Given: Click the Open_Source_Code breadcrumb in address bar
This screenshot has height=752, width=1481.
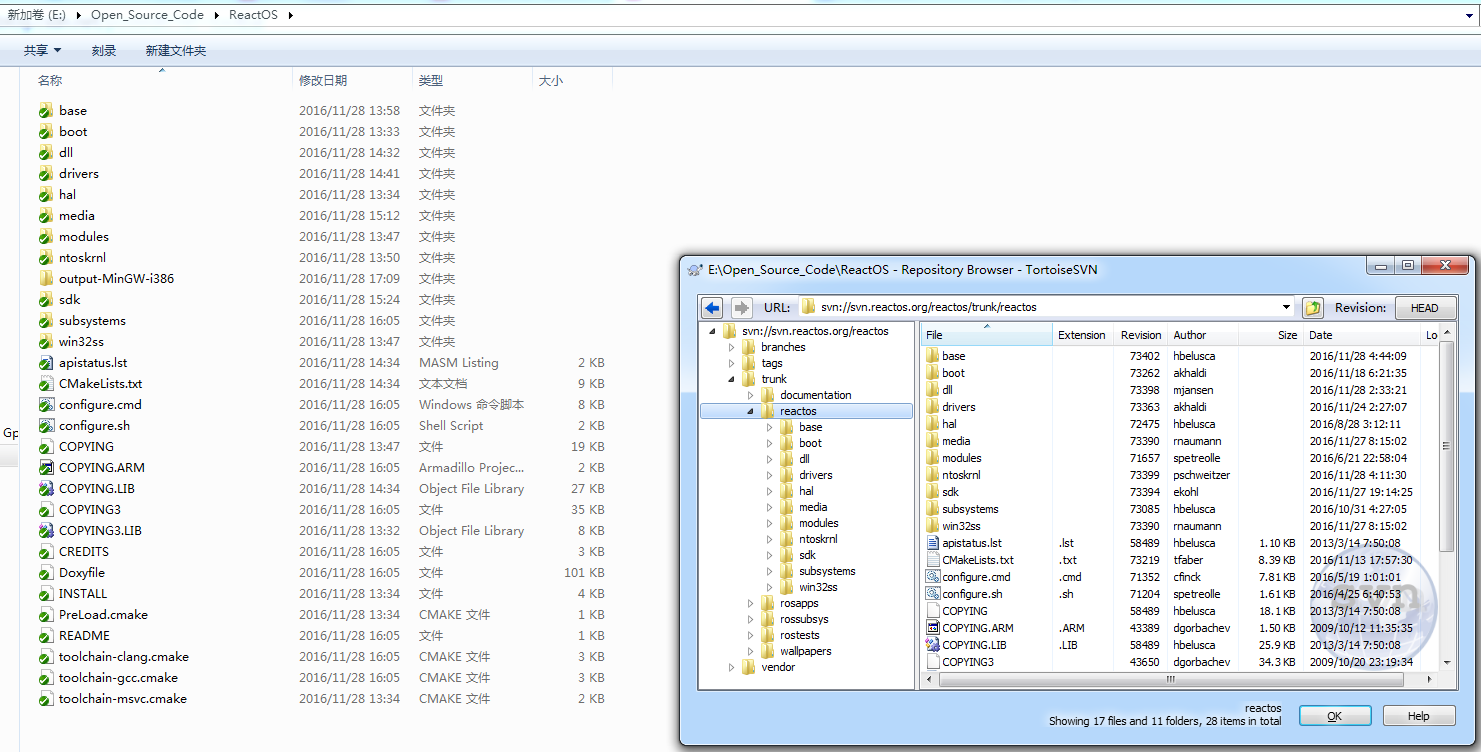Looking at the screenshot, I should tap(147, 15).
